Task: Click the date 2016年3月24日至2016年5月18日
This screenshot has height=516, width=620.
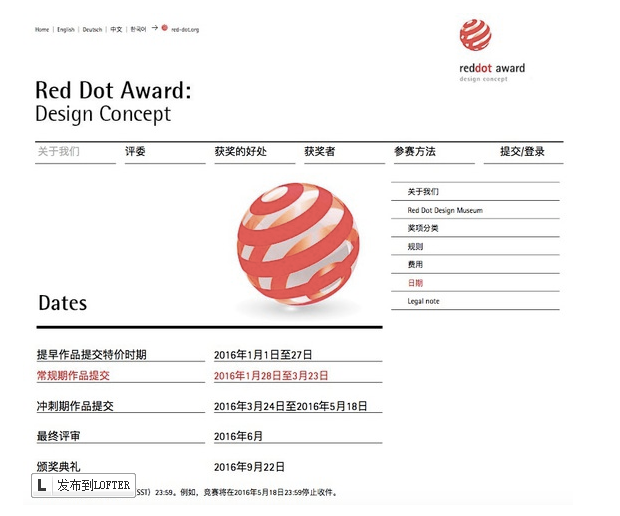Action: [291, 406]
